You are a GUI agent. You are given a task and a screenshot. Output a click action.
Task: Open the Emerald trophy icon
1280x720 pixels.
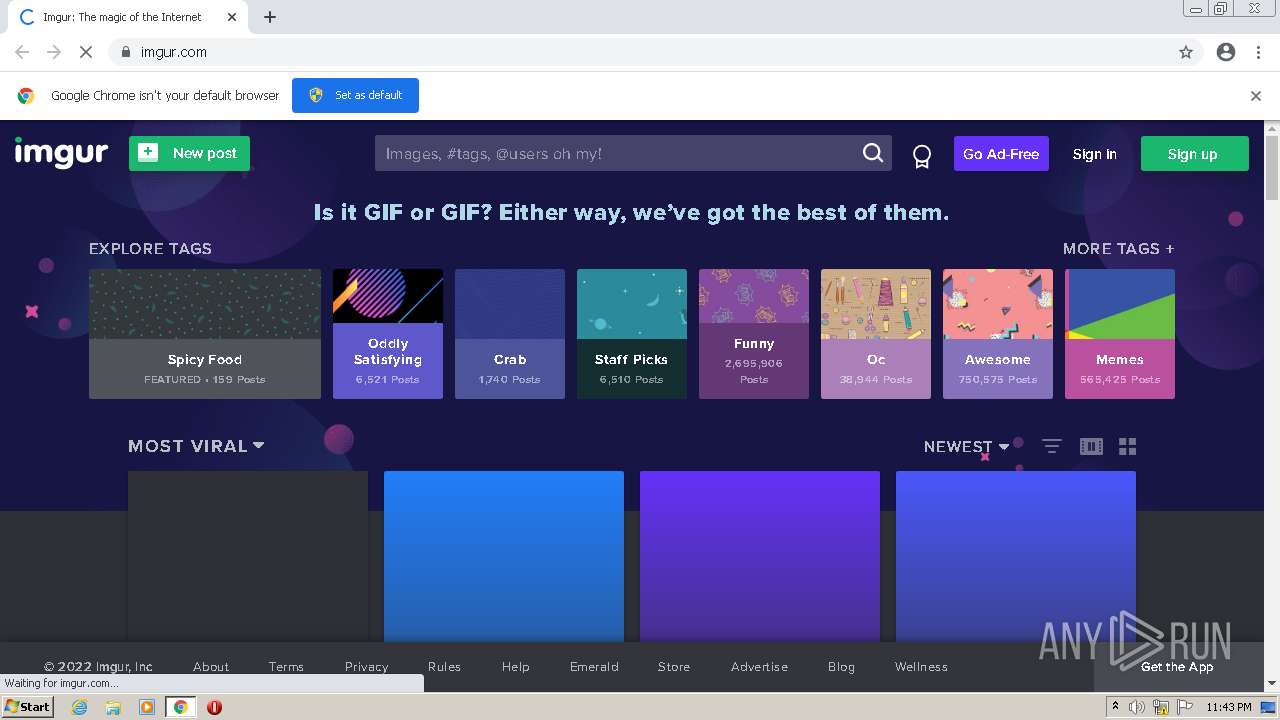[922, 156]
